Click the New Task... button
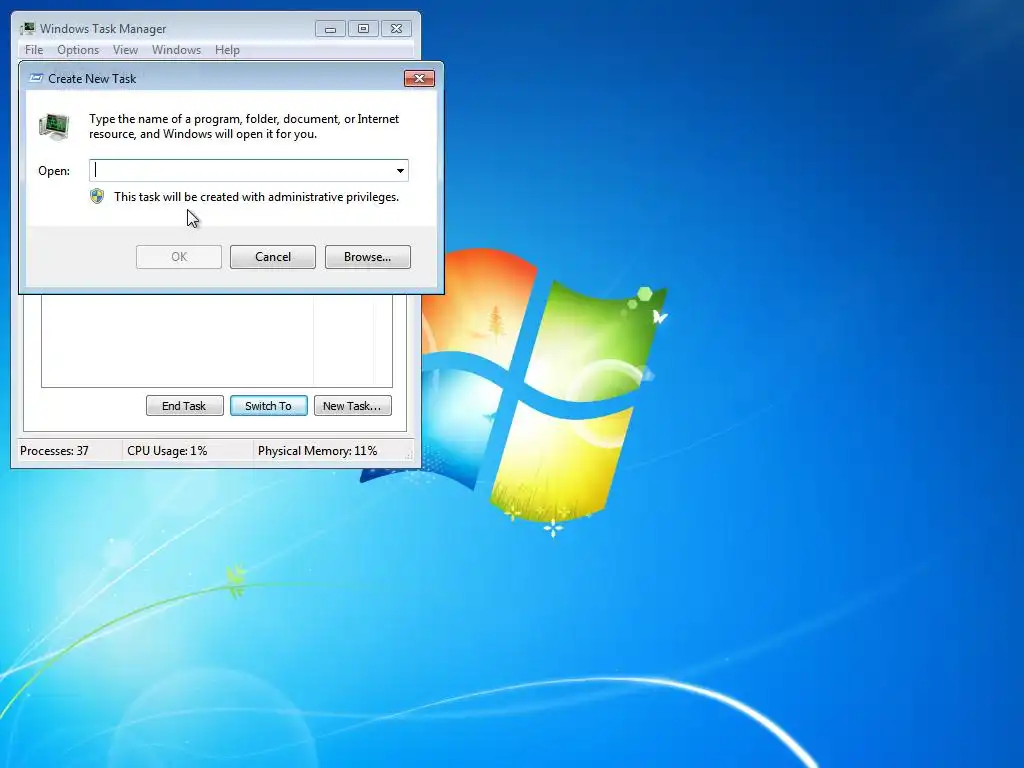This screenshot has width=1024, height=768. [x=353, y=406]
